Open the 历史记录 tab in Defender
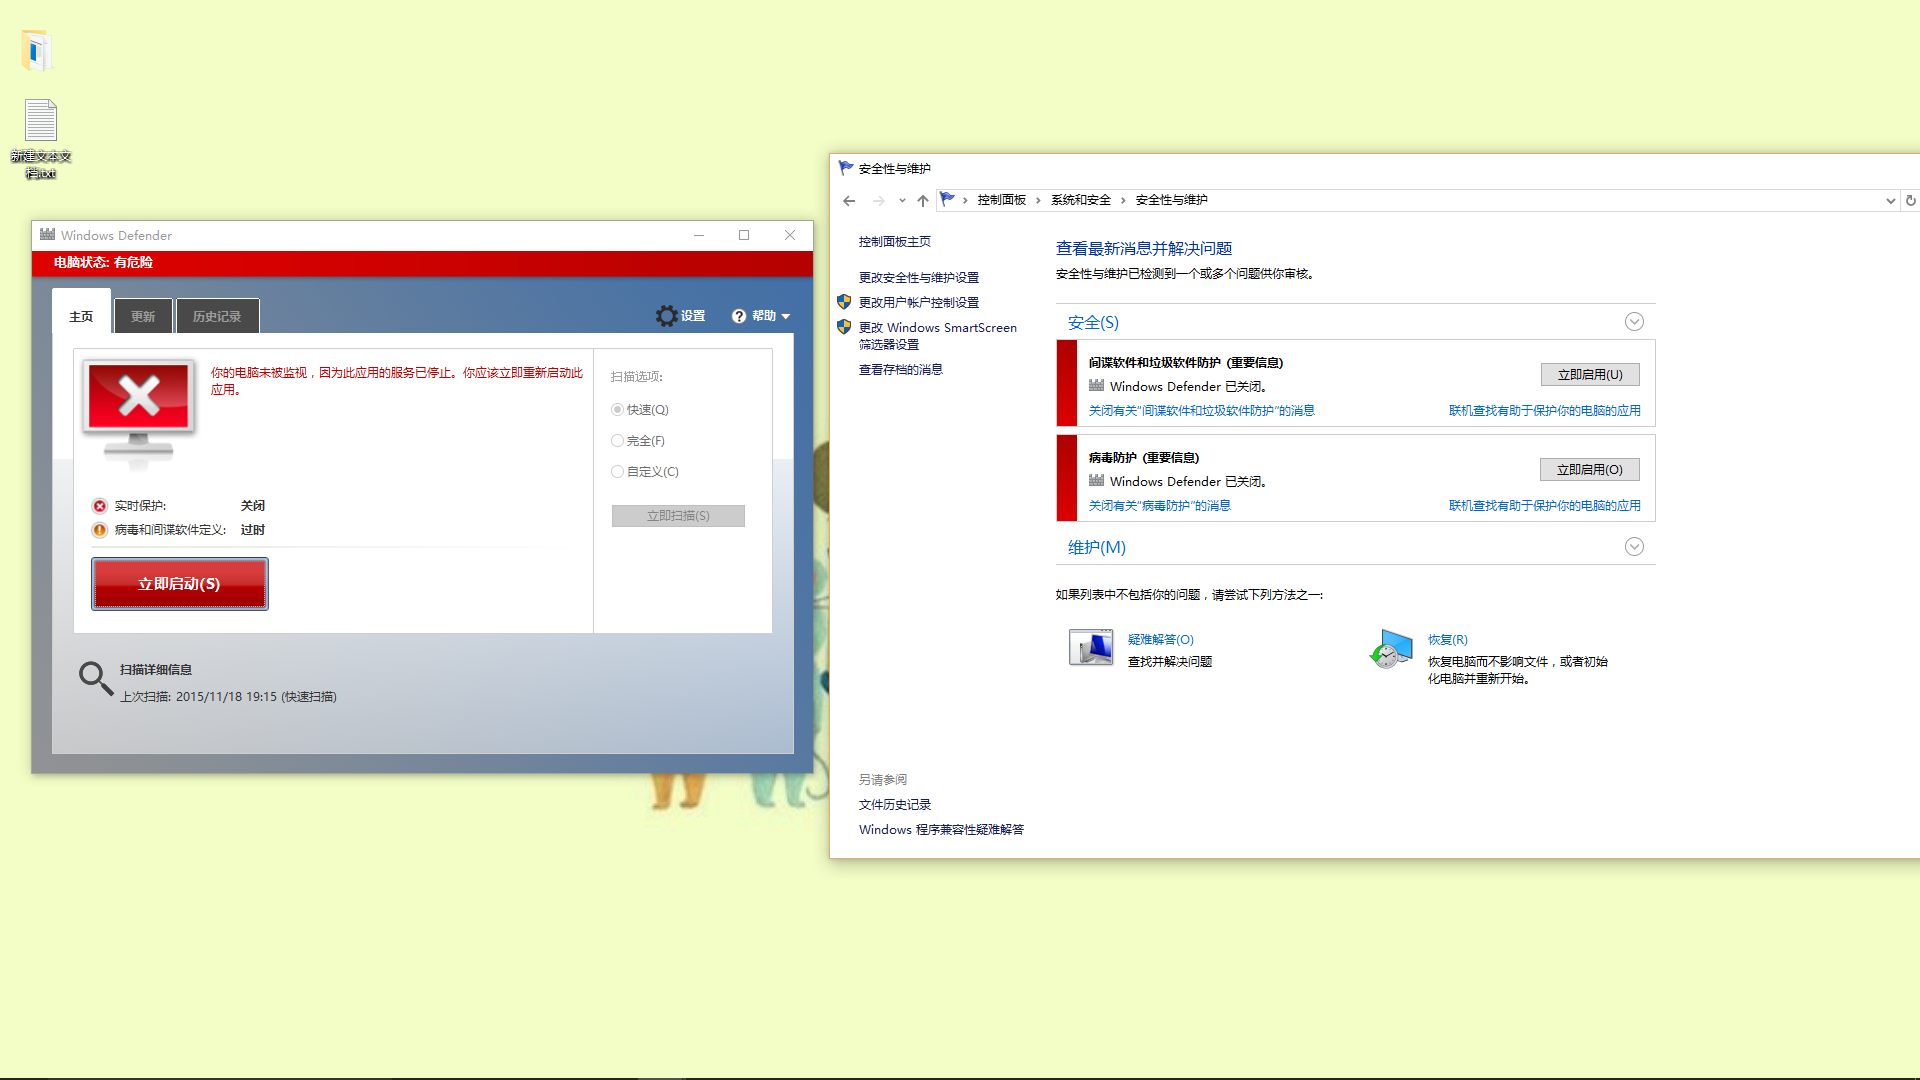The image size is (1920, 1080). coord(217,316)
